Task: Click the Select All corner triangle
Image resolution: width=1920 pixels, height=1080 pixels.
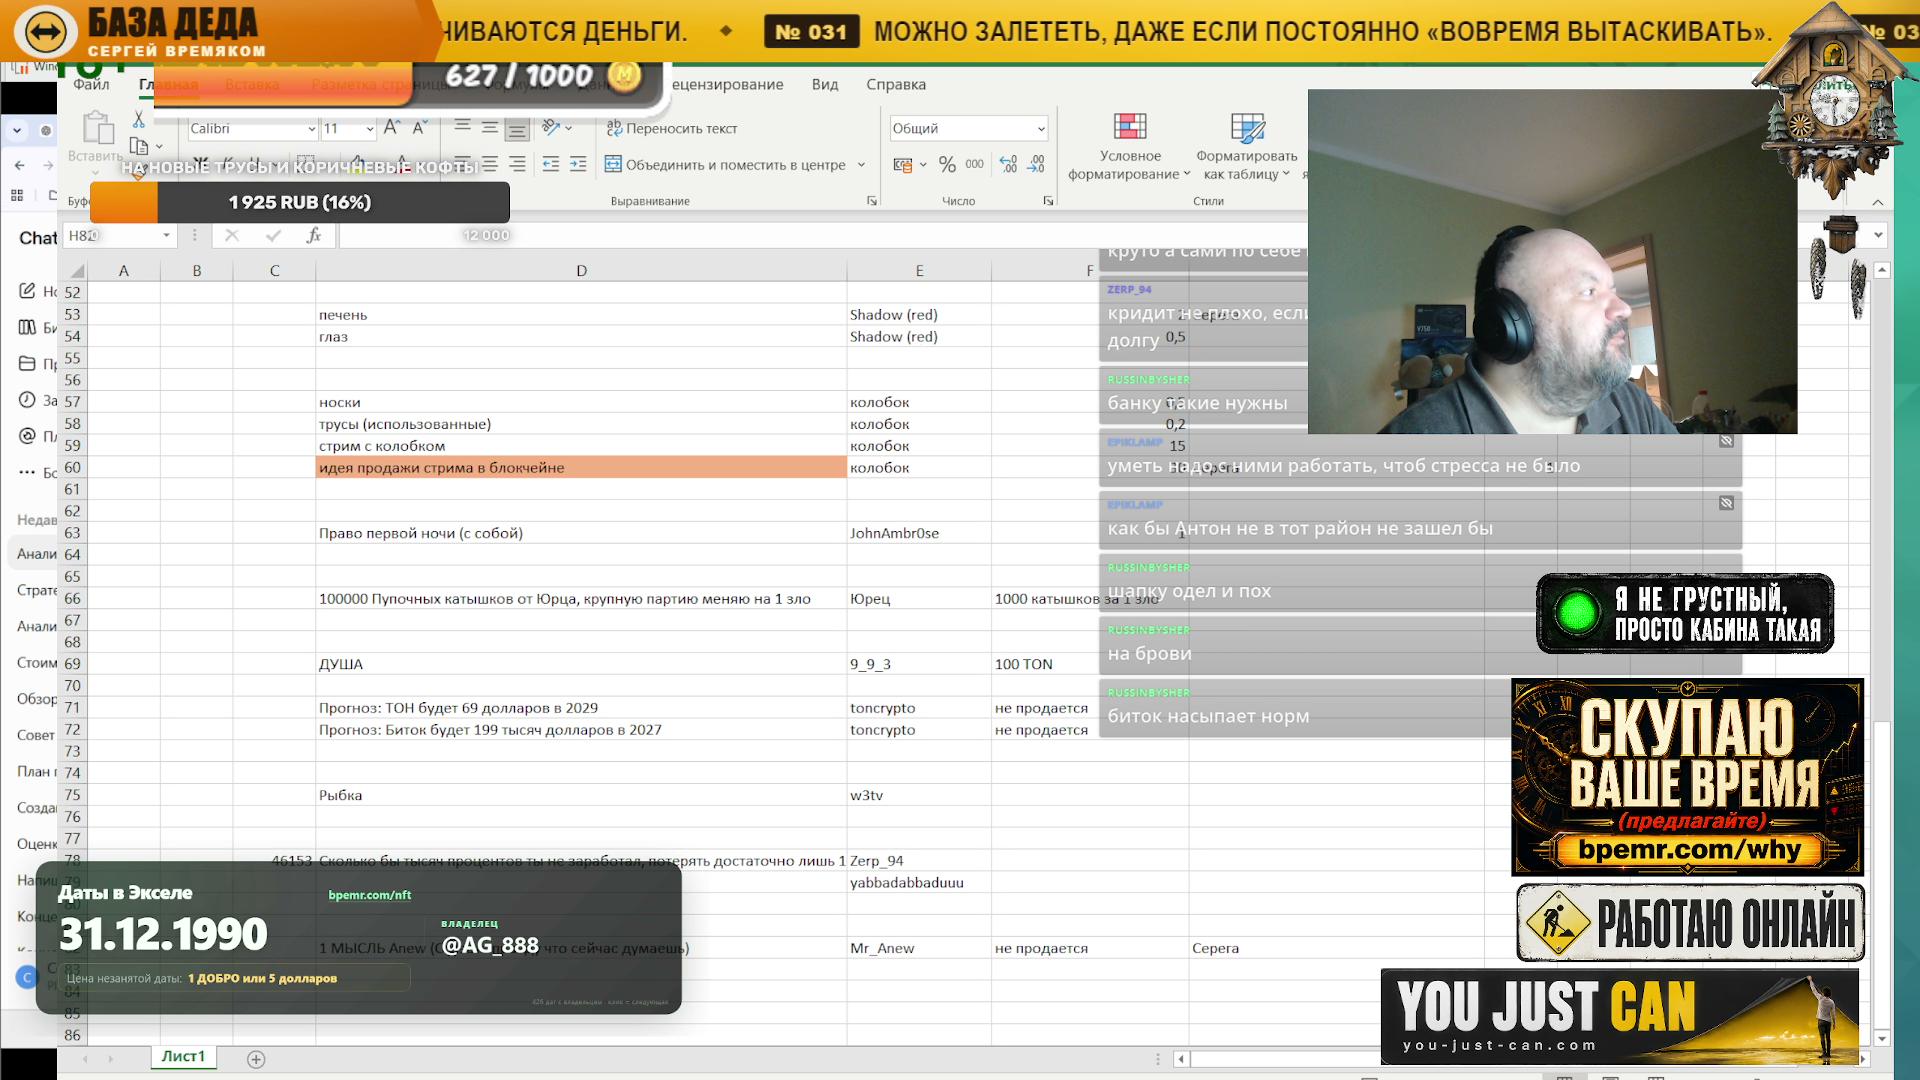Action: tap(77, 271)
